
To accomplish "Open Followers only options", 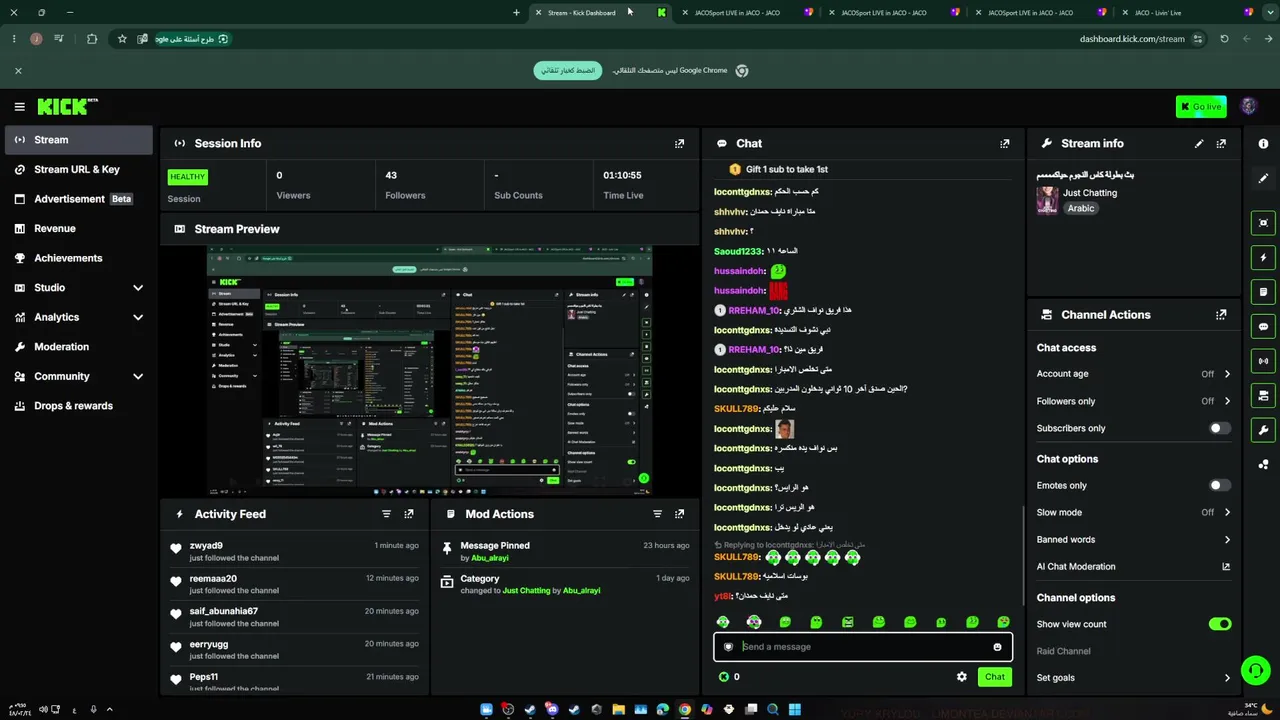I will 1134,401.
